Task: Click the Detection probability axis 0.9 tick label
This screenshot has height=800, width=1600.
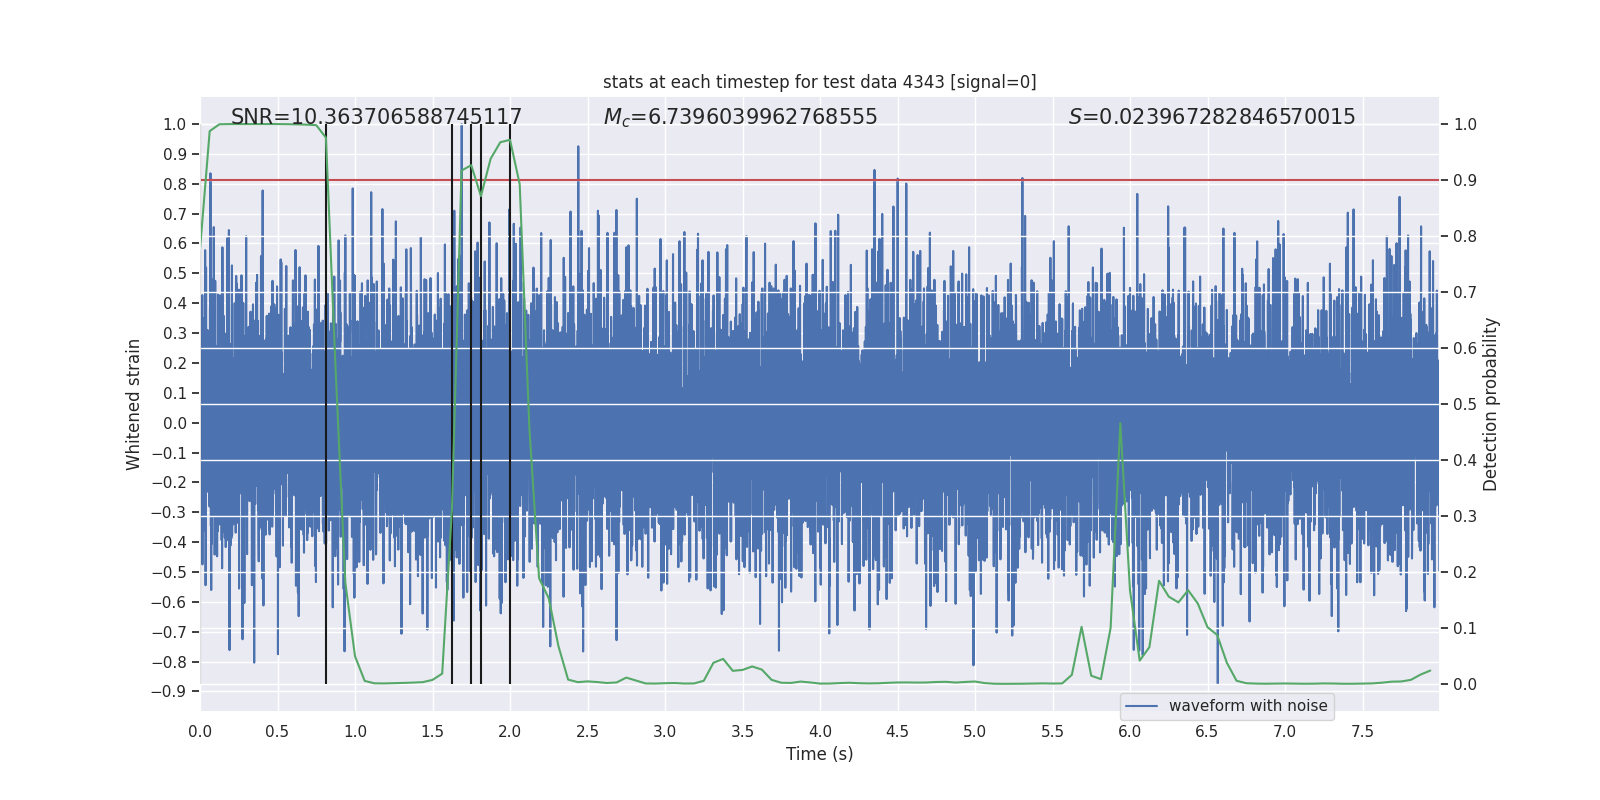Action: click(x=1465, y=181)
